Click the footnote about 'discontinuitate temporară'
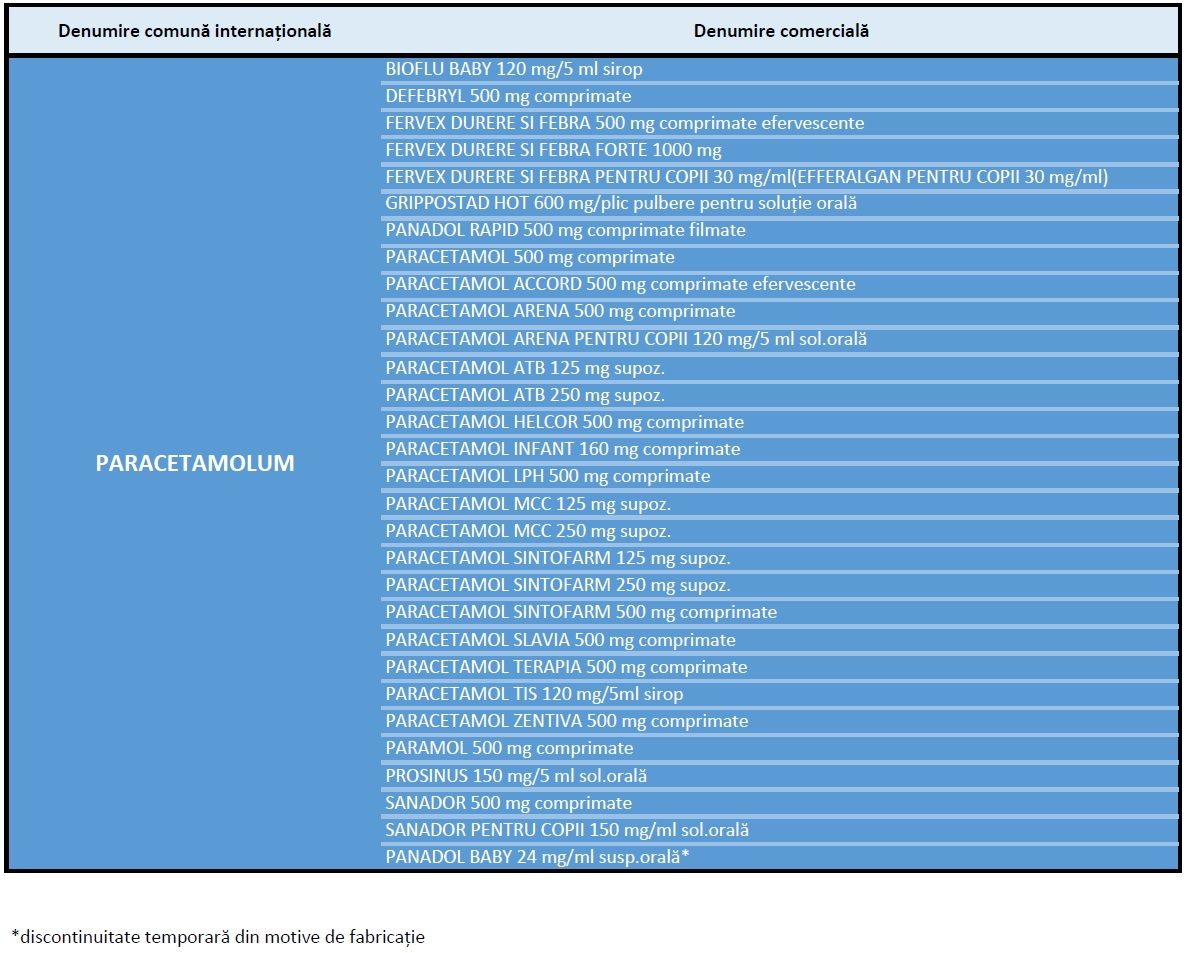The image size is (1196, 953). [218, 937]
